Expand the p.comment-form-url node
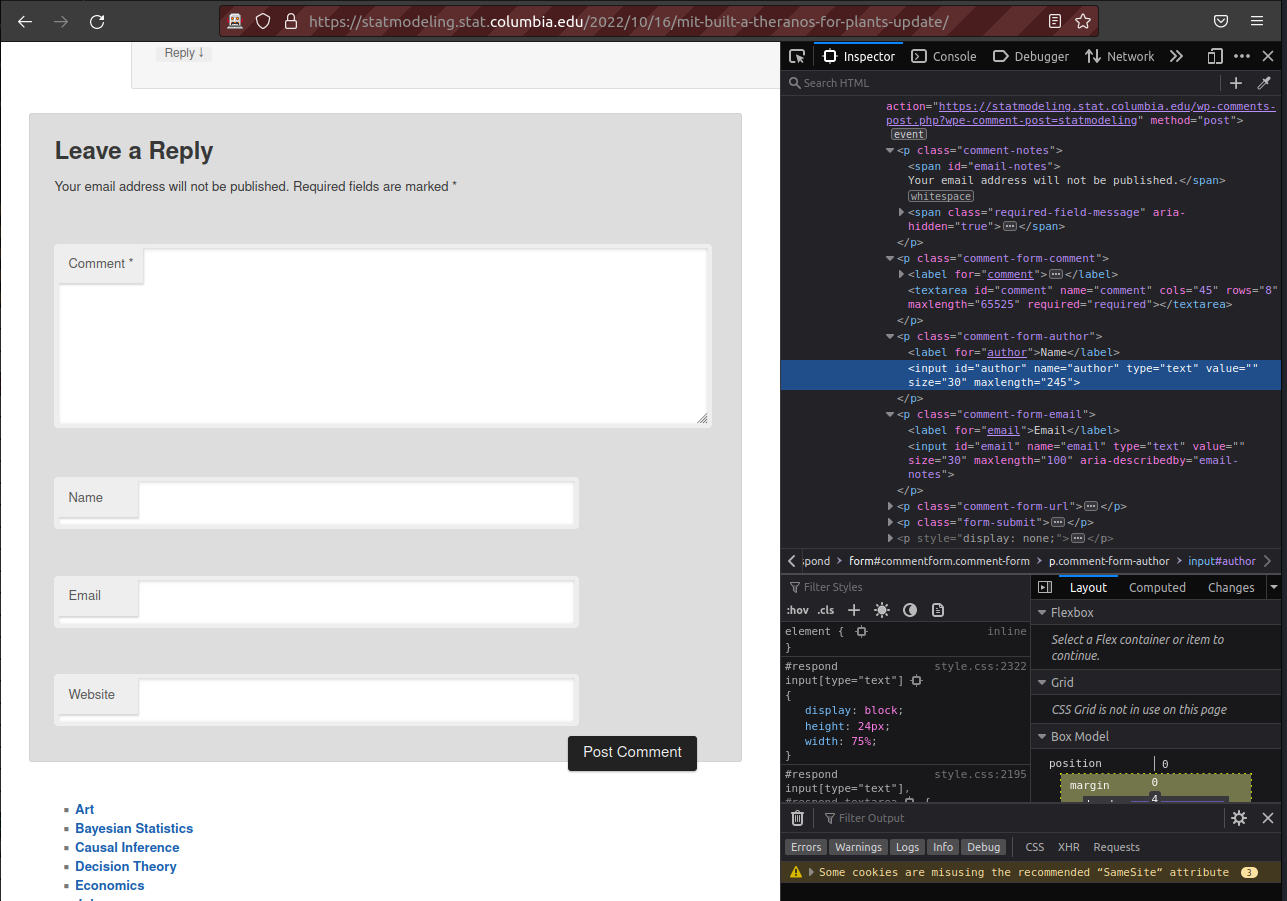 tap(890, 507)
